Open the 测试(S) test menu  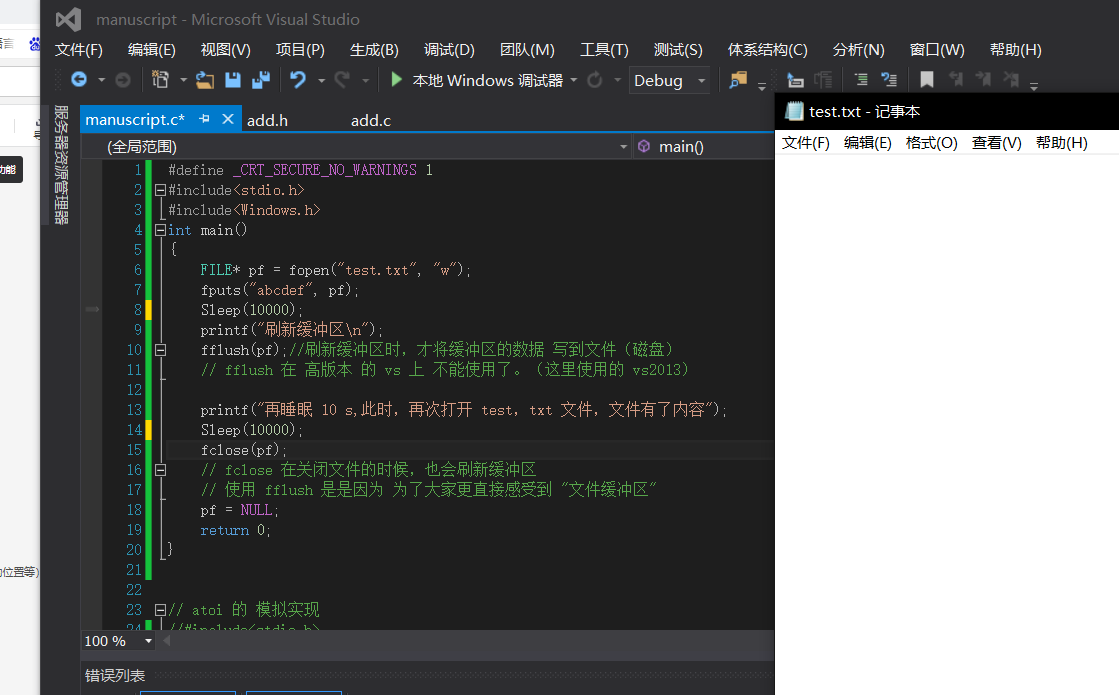pos(678,49)
